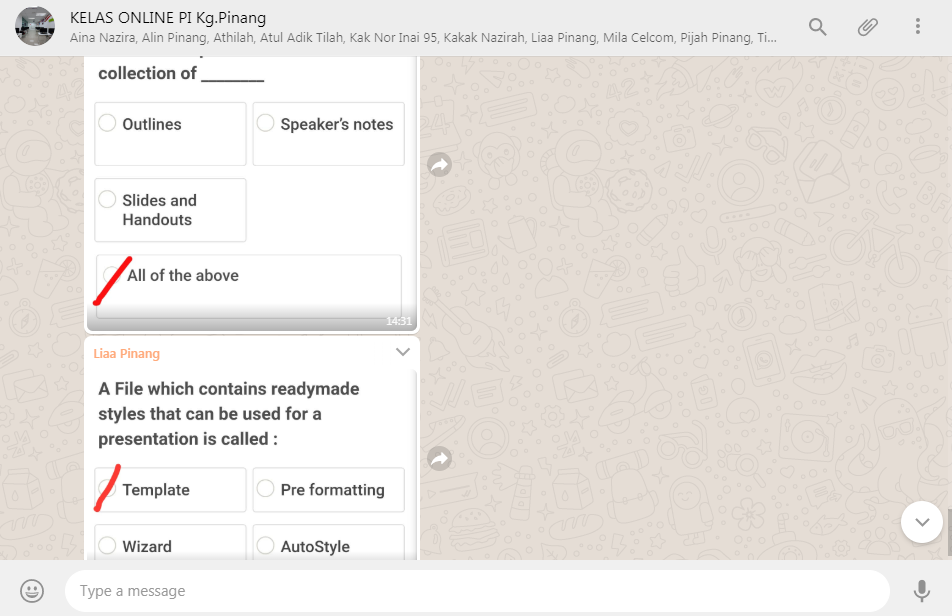Select the Outlines radio option

click(108, 123)
